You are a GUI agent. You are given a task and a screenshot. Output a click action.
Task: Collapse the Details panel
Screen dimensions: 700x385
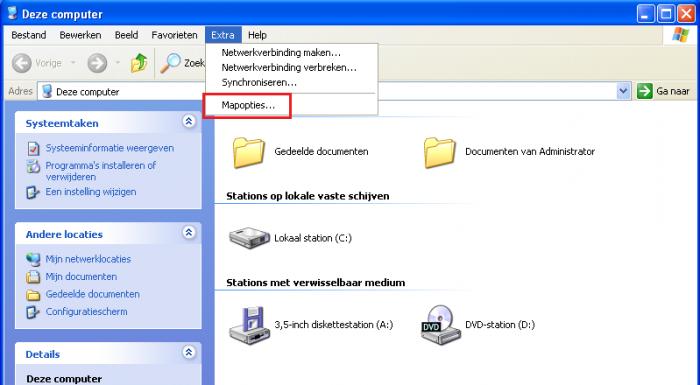click(x=189, y=352)
